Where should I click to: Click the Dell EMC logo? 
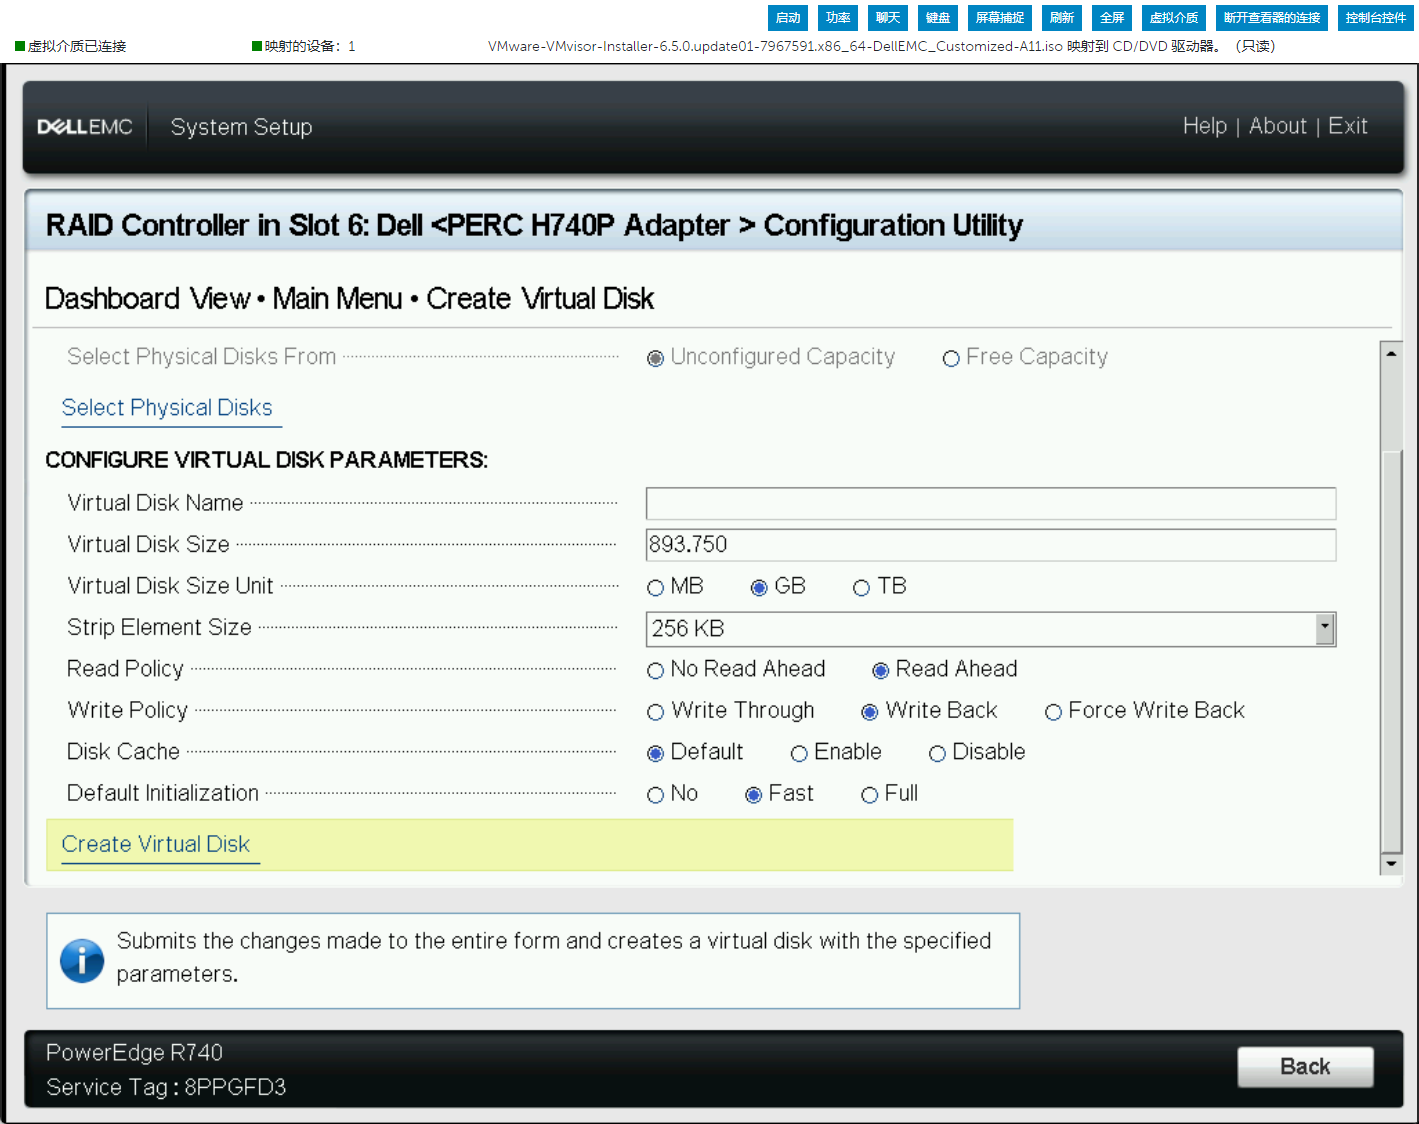coord(85,127)
